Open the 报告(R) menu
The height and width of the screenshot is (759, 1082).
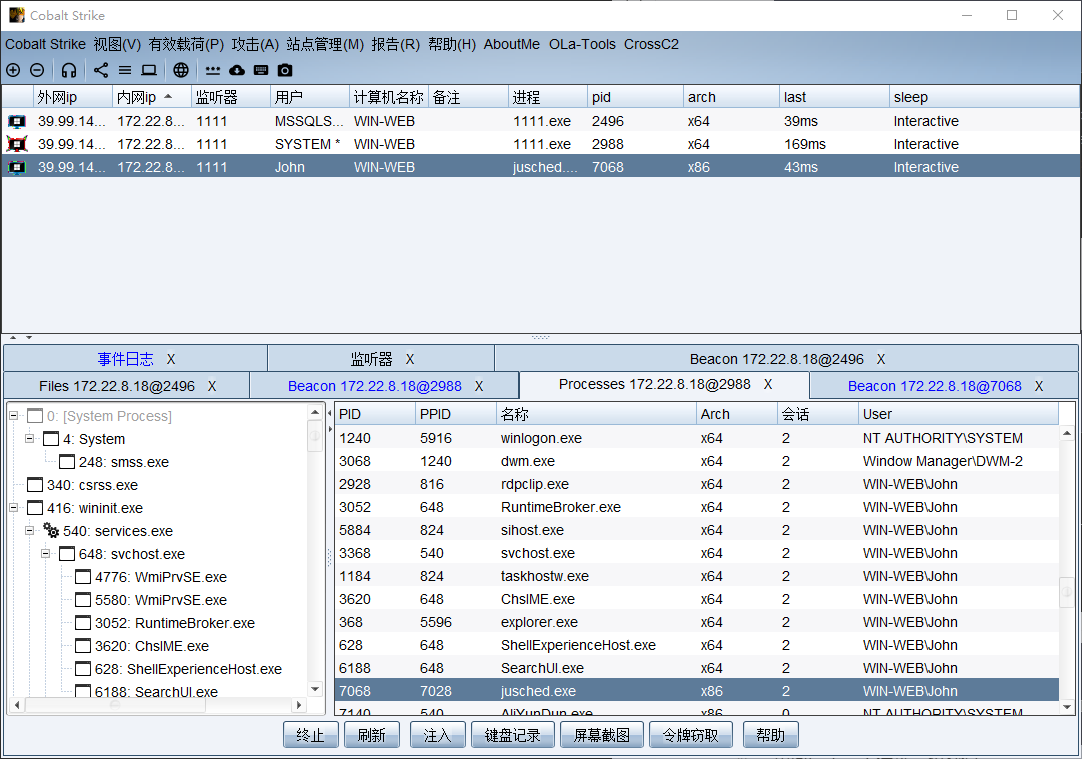click(x=395, y=44)
